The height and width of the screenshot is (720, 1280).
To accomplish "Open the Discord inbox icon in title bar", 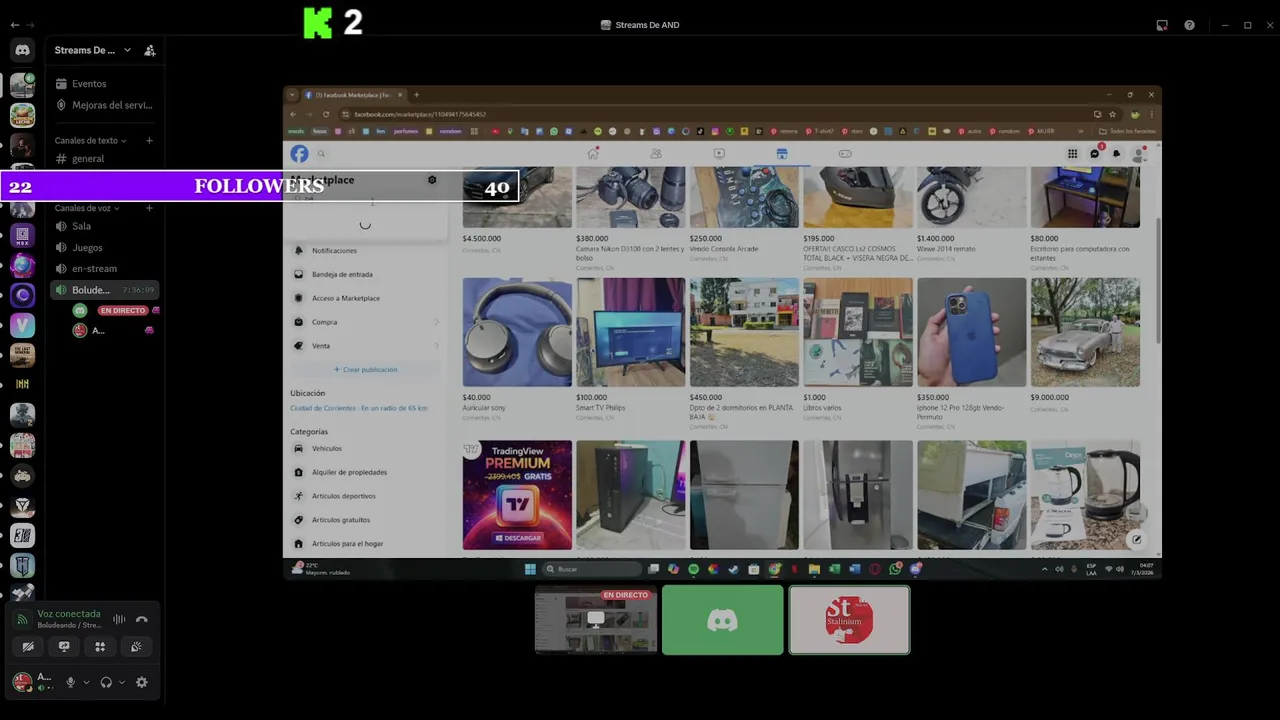I will click(1162, 25).
